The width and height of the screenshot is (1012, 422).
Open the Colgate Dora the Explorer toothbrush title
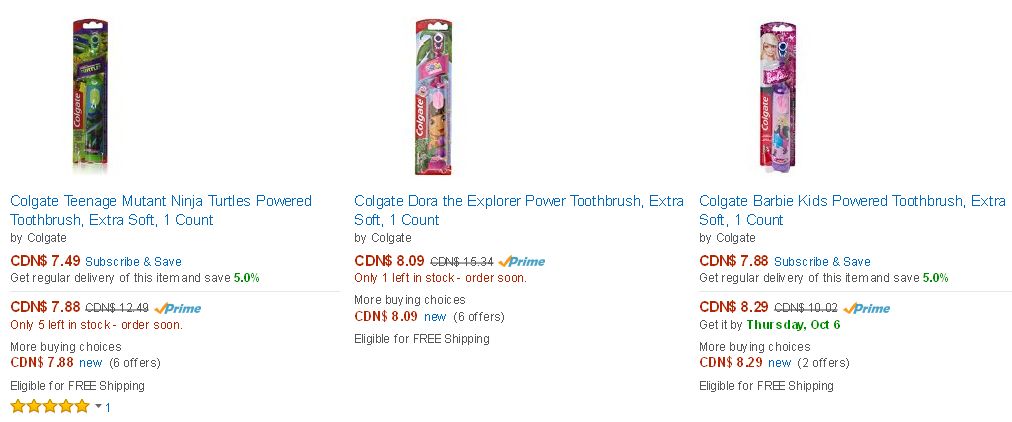point(519,210)
